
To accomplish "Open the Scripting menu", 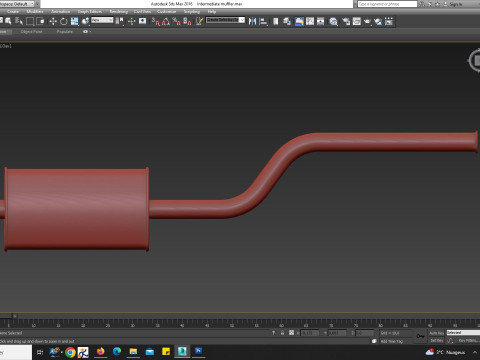I will (x=192, y=12).
